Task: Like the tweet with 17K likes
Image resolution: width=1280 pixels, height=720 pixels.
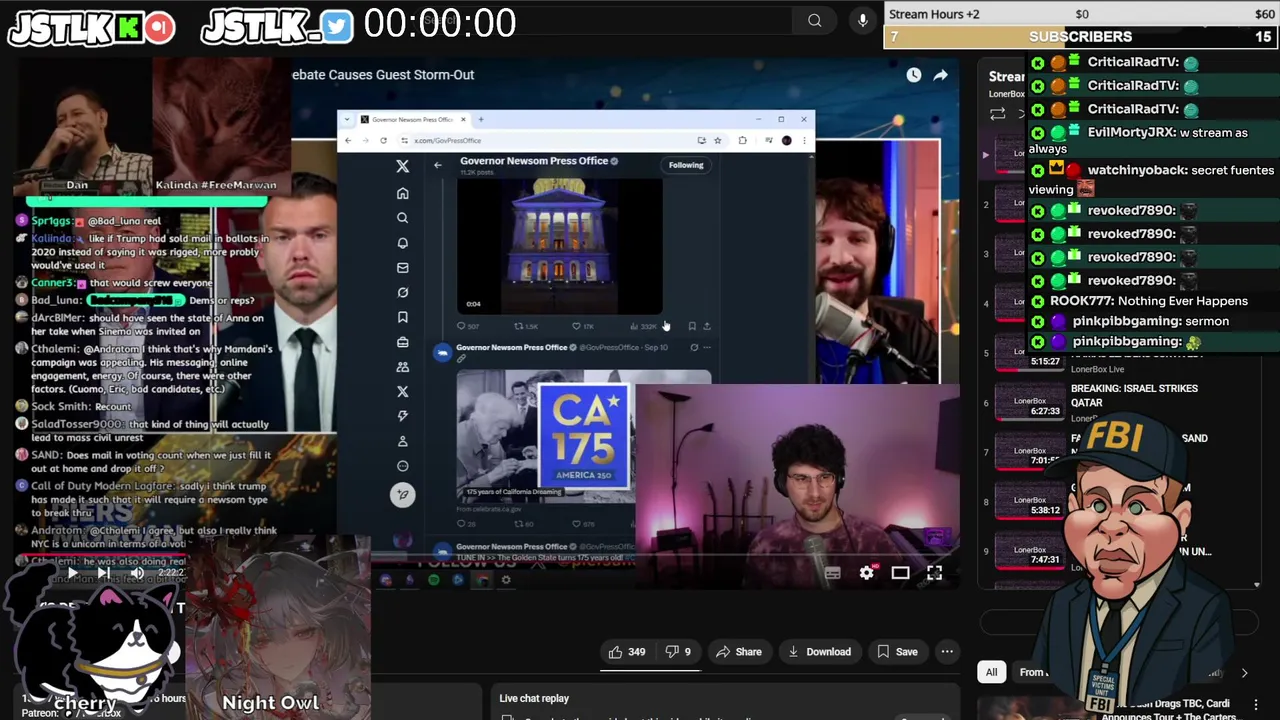Action: pyautogui.click(x=583, y=326)
